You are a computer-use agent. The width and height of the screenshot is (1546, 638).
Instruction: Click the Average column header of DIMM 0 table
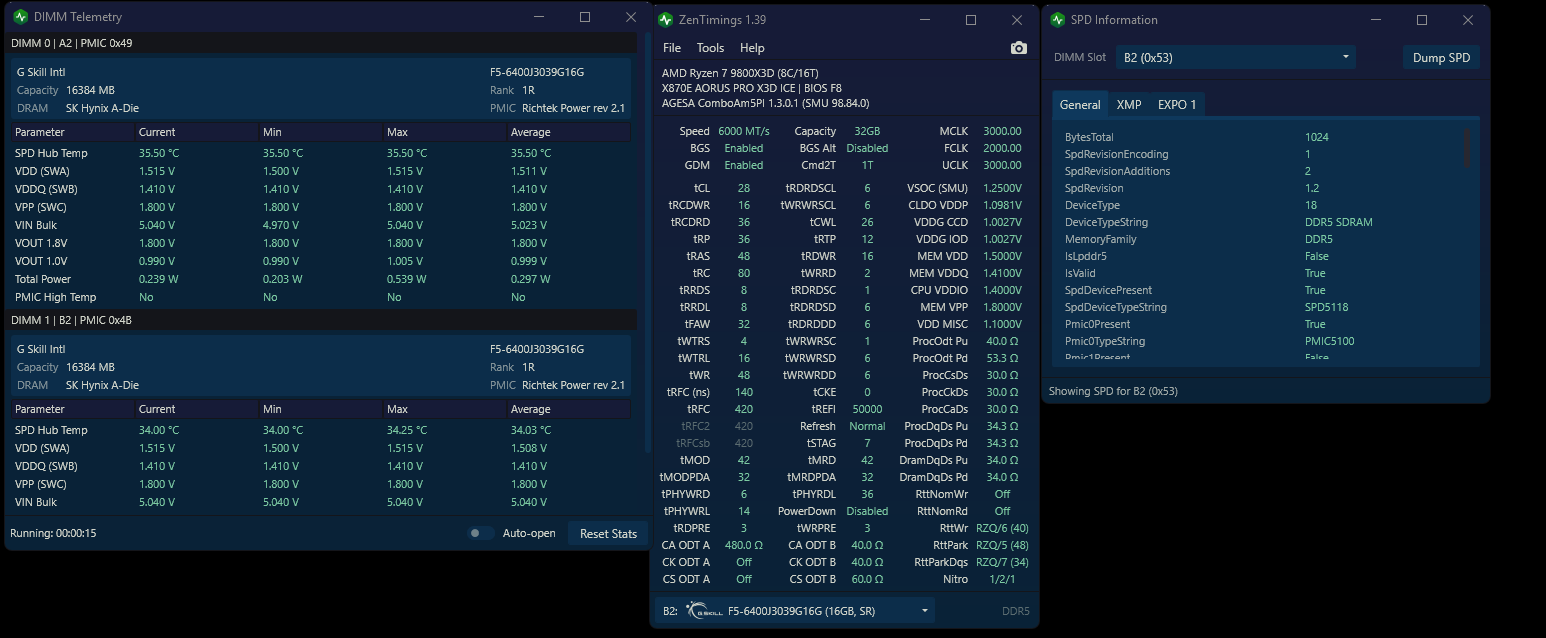569,132
